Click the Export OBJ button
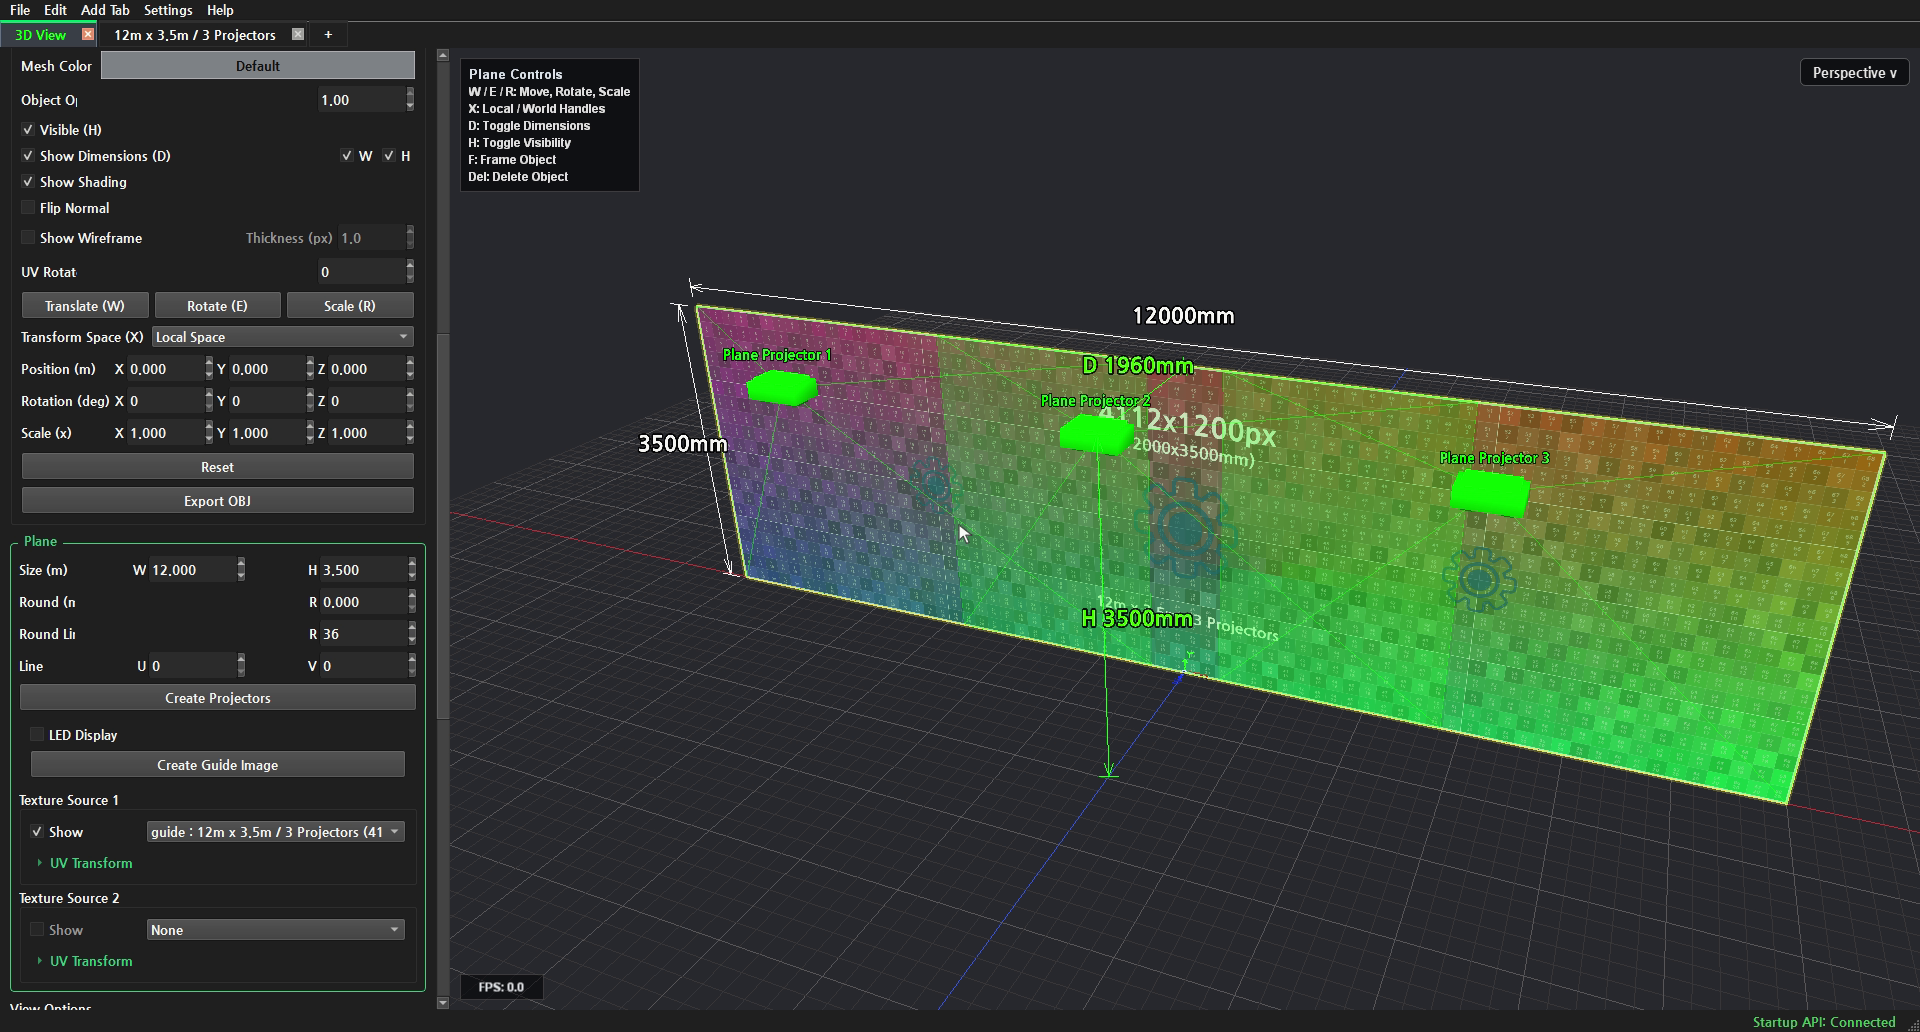 (217, 501)
